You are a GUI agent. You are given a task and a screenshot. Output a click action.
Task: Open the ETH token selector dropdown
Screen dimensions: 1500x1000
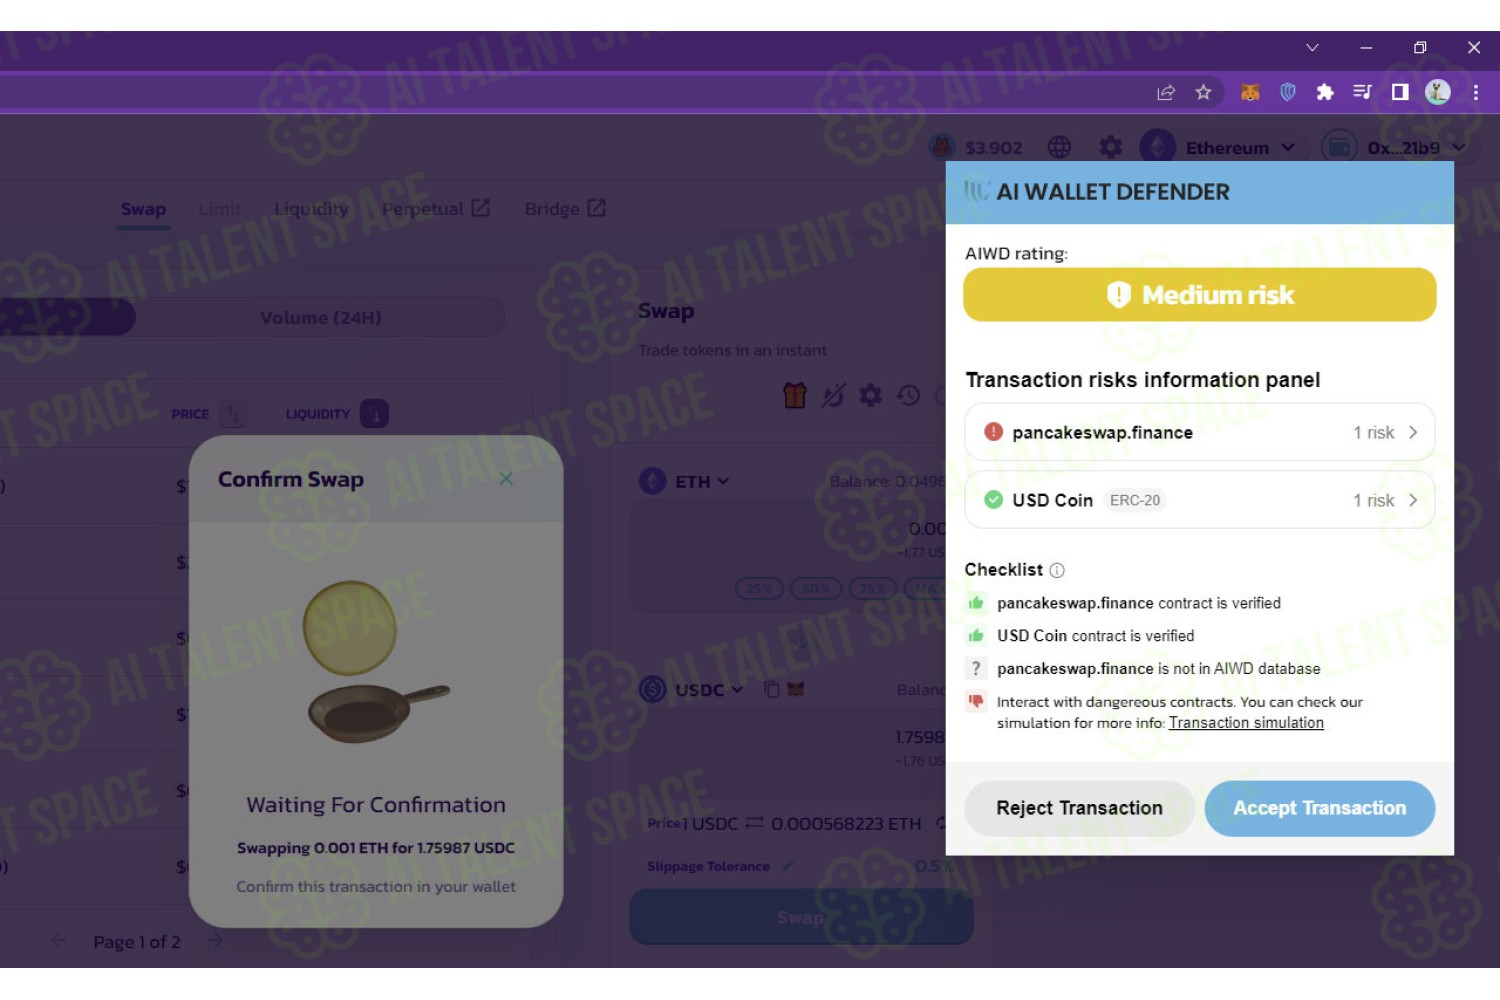click(x=684, y=481)
